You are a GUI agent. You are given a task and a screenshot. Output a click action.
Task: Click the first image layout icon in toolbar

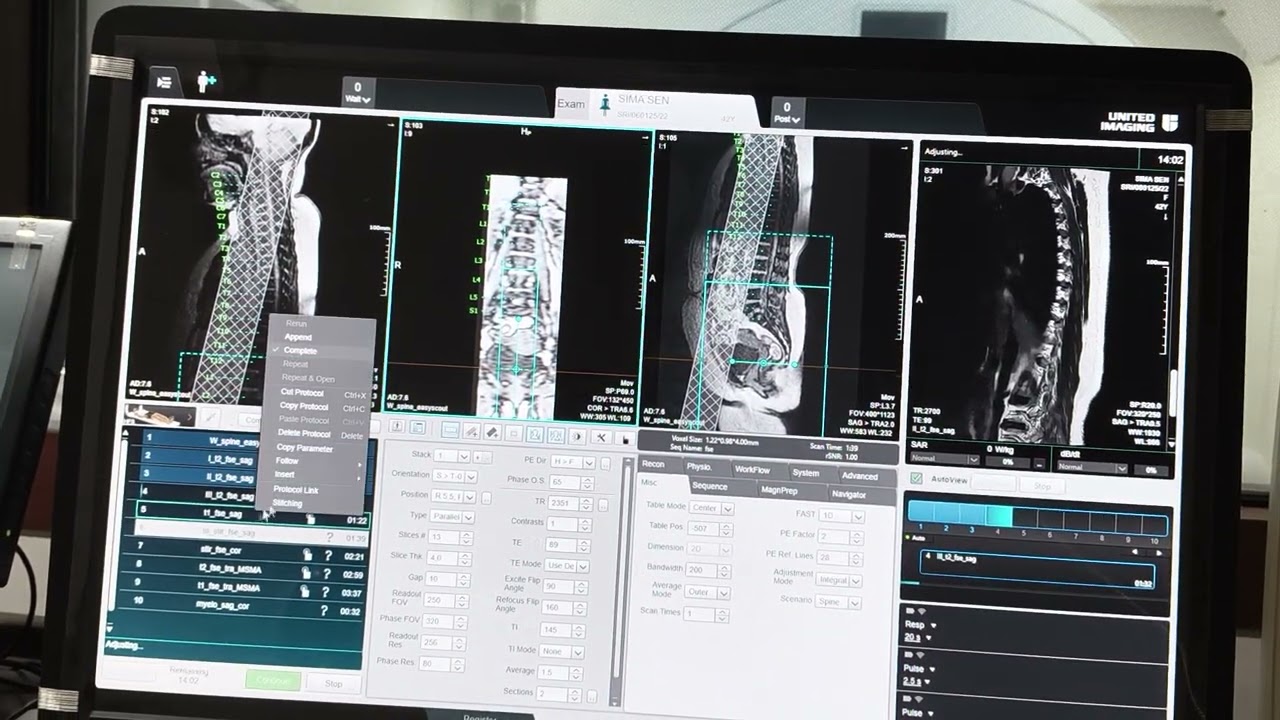coord(396,427)
